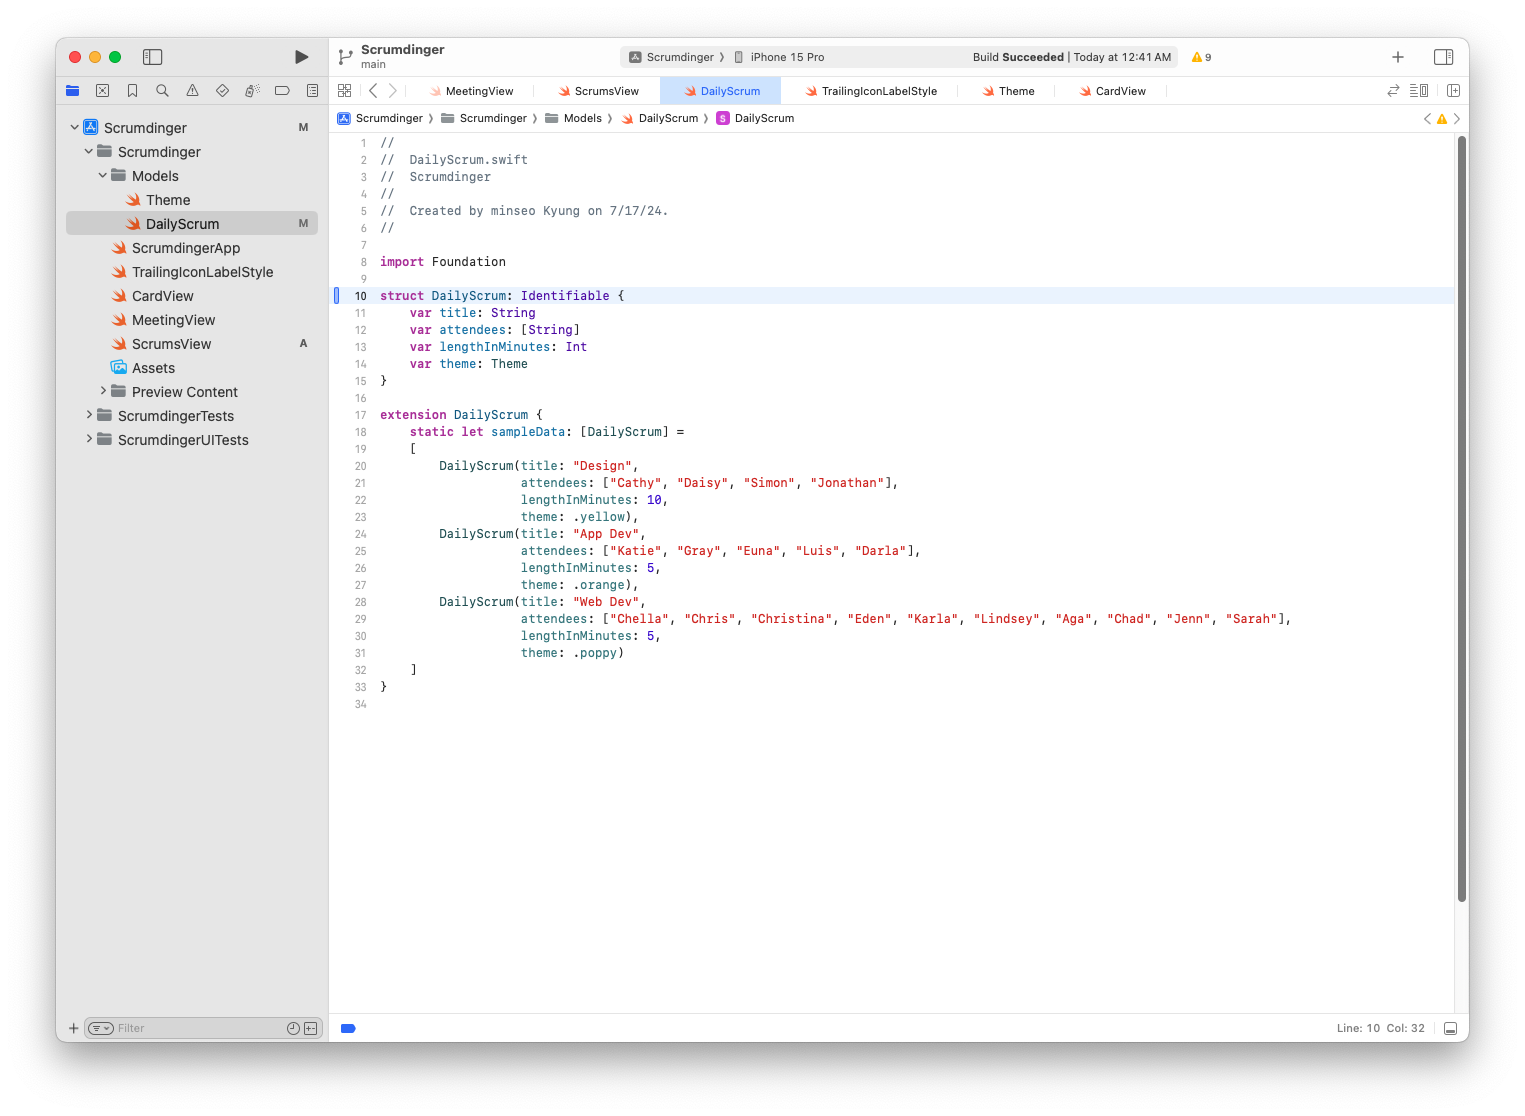Viewport: 1525px width, 1116px height.
Task: Collapse the Models folder
Action: click(102, 175)
